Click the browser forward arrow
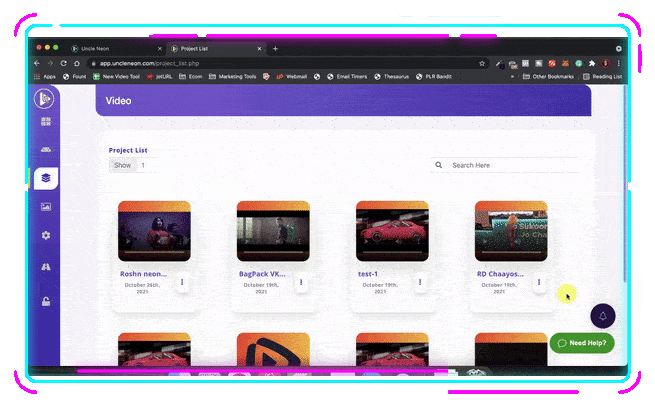 tap(50, 63)
